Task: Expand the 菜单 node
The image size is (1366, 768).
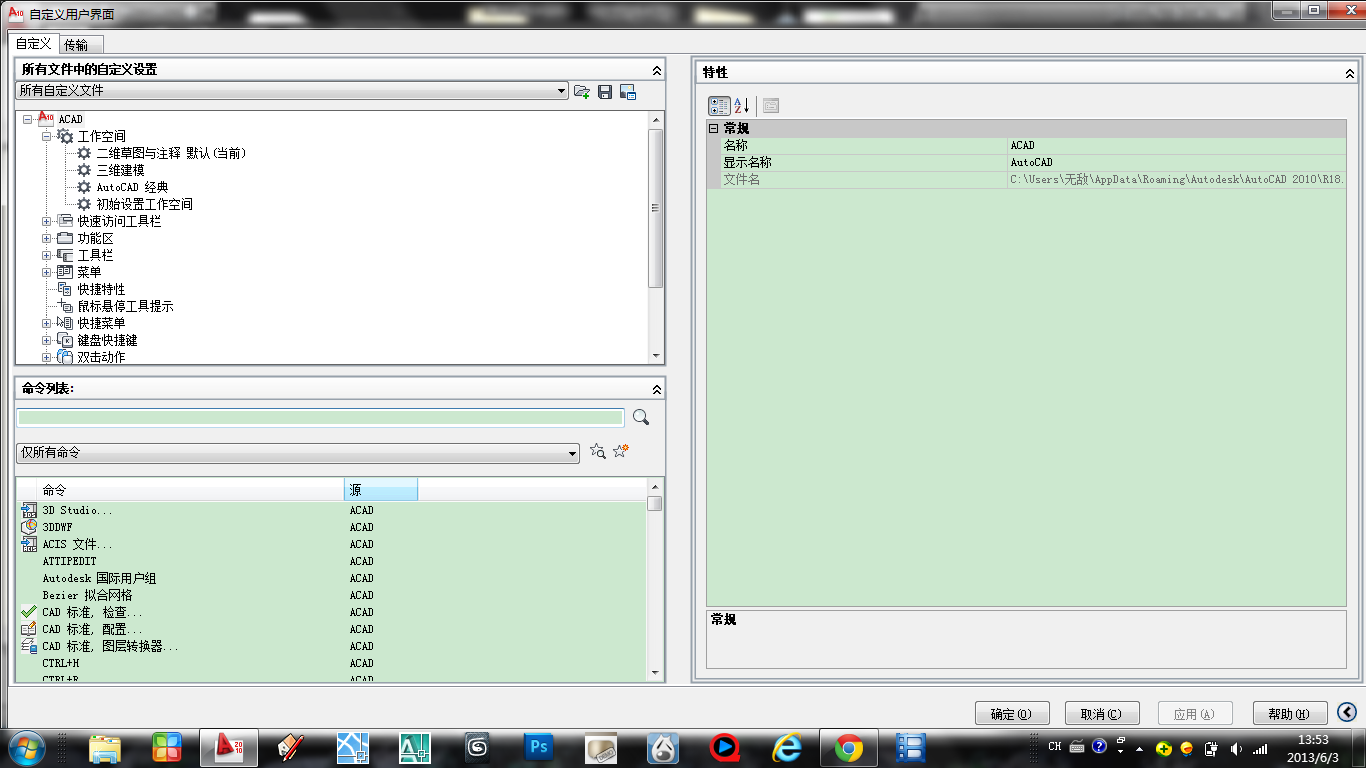Action: click(x=46, y=272)
